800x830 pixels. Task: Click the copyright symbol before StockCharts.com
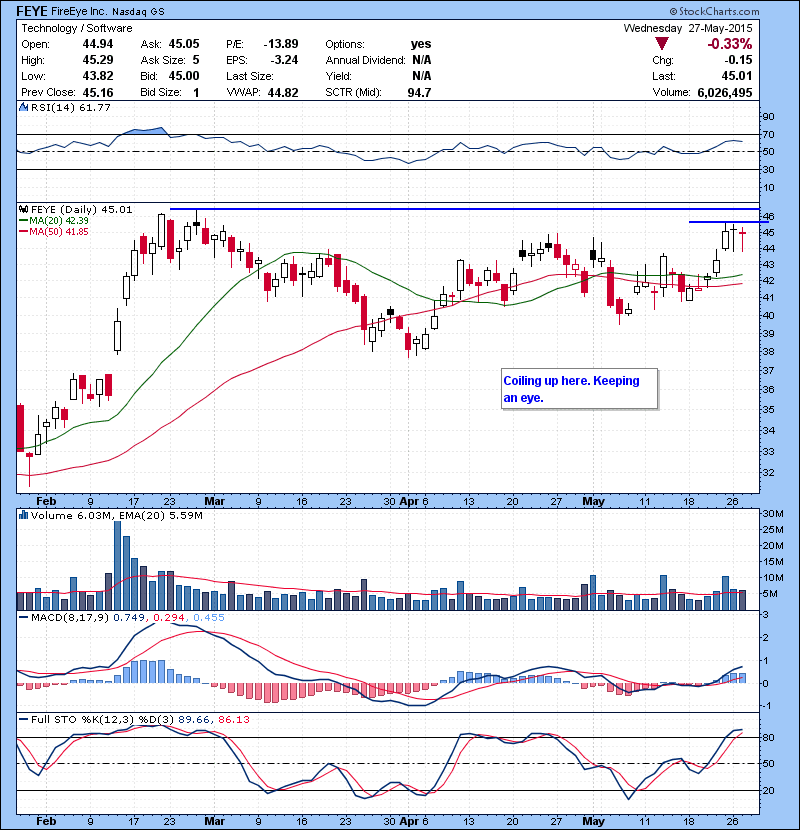tap(673, 11)
